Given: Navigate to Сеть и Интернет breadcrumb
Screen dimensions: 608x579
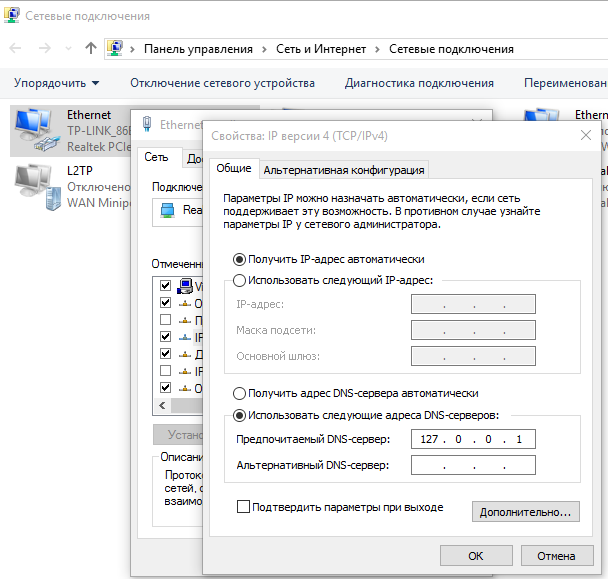Looking at the screenshot, I should [321, 49].
